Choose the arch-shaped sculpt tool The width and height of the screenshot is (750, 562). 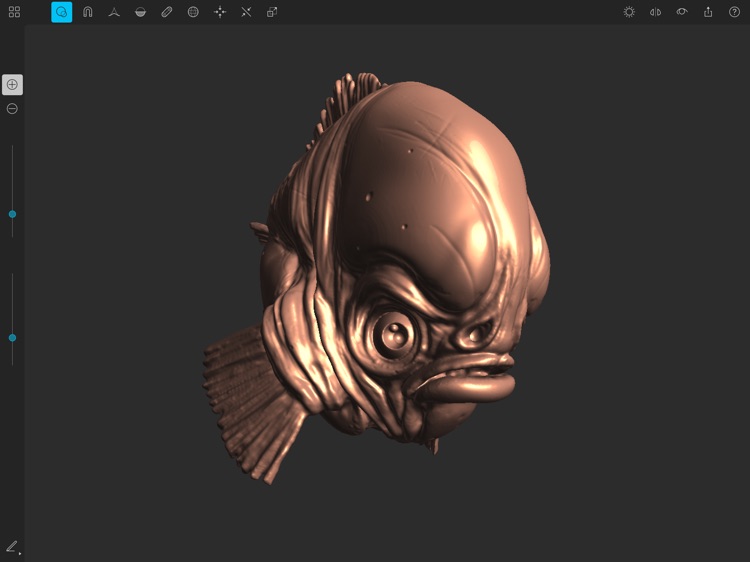point(88,12)
